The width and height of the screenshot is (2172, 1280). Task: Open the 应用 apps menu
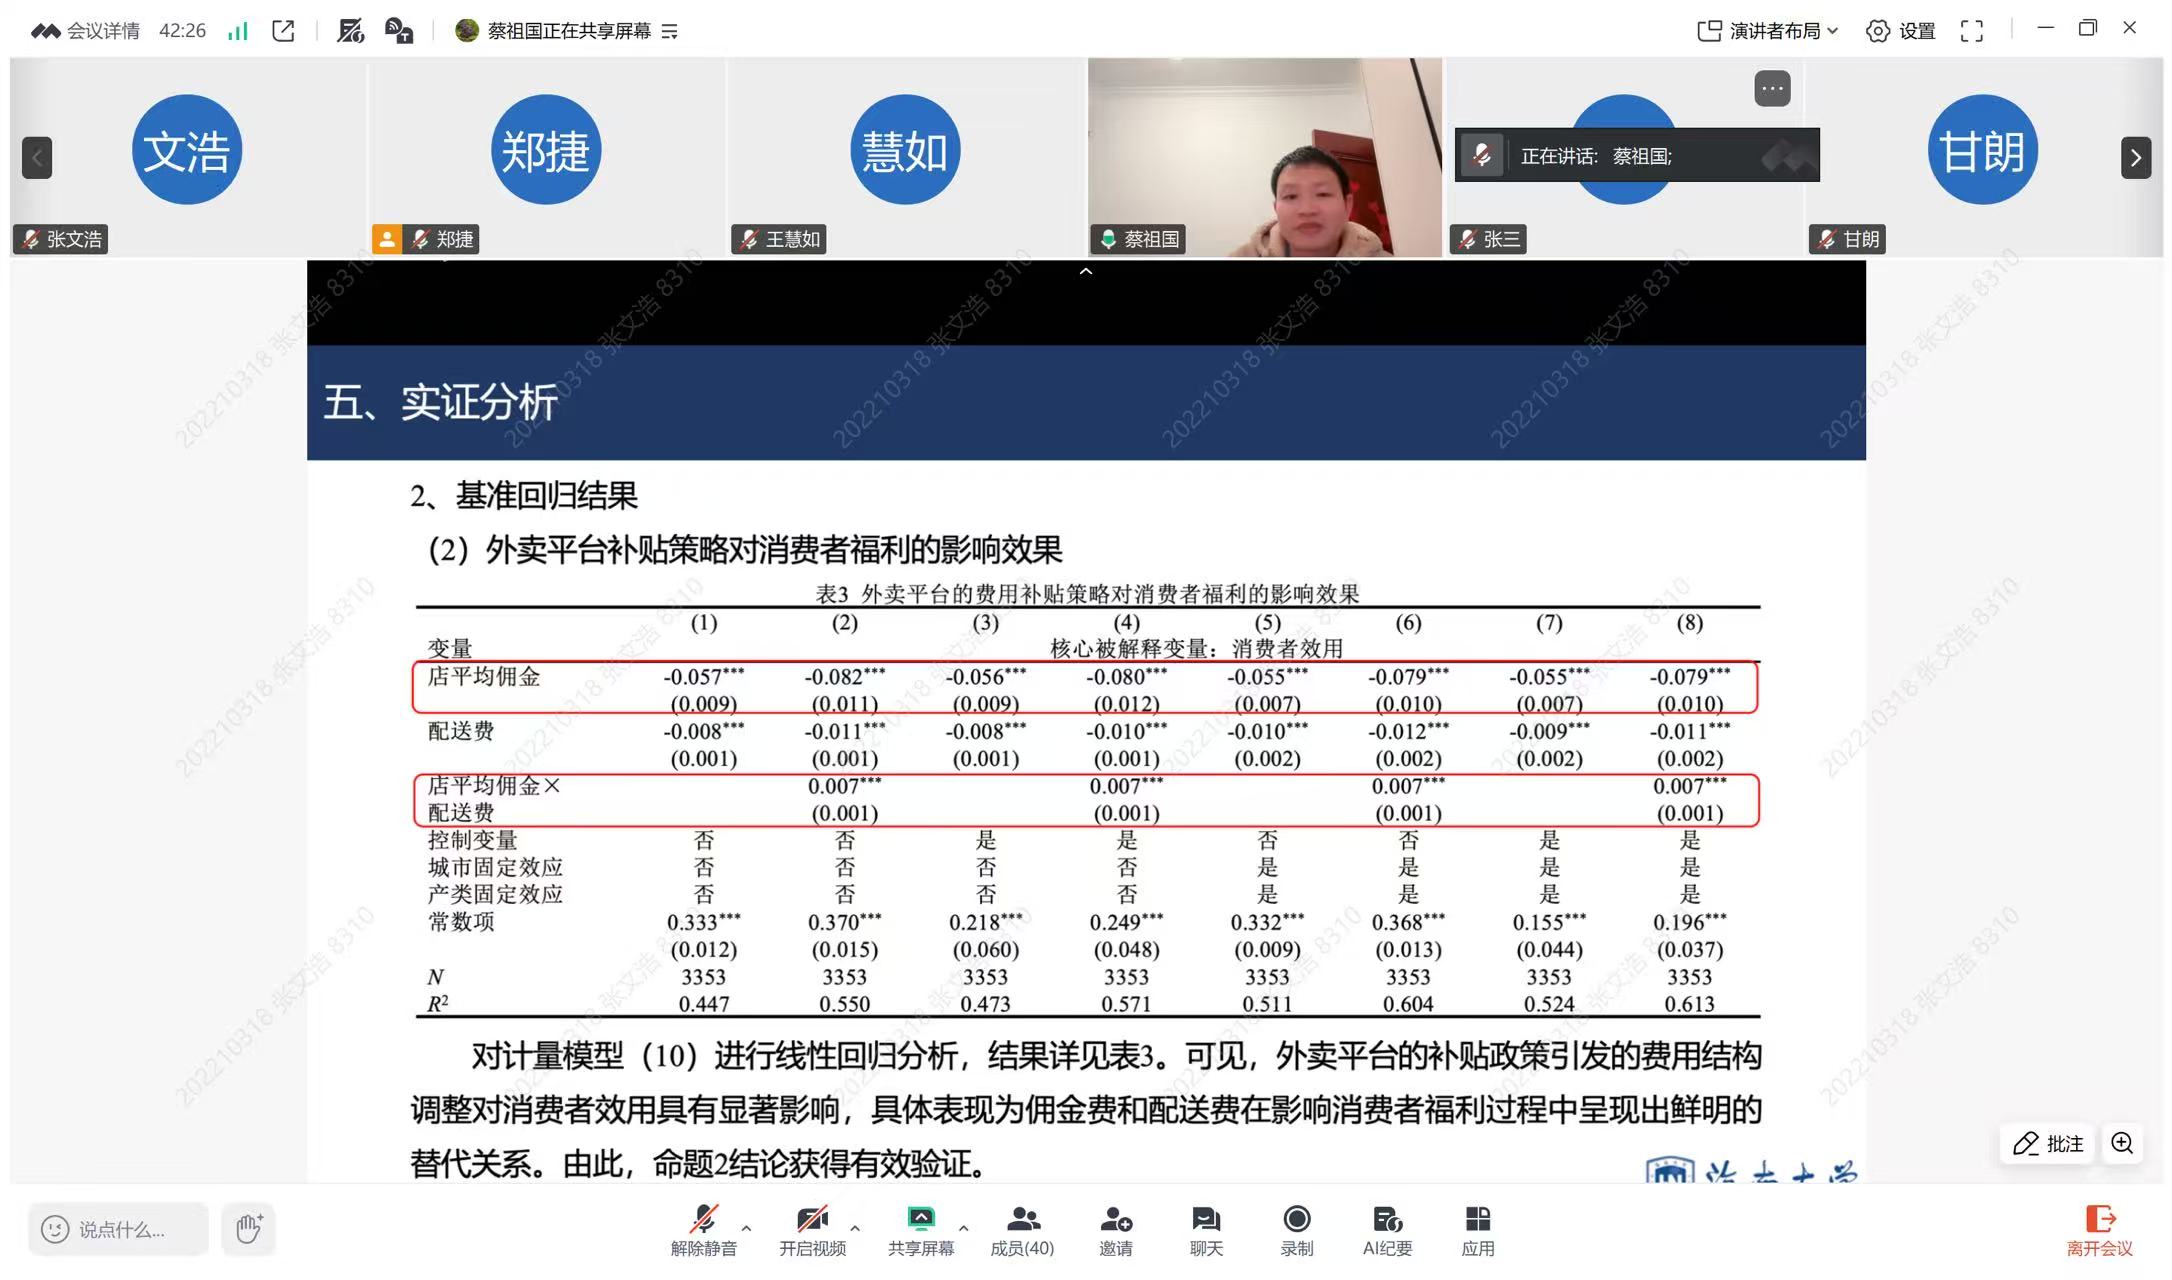coord(1477,1229)
